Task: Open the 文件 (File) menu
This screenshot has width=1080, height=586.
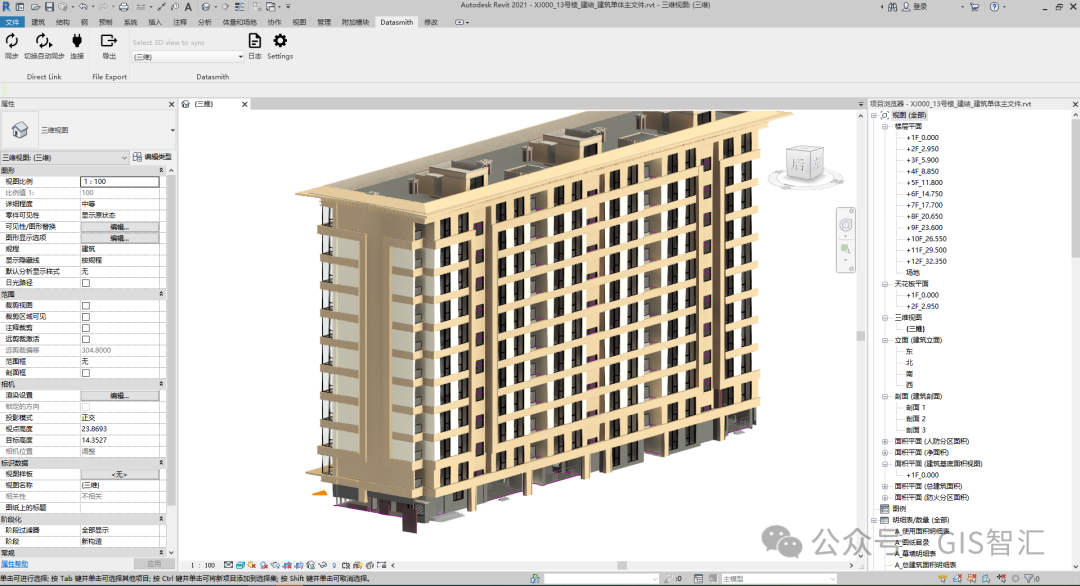Action: pyautogui.click(x=13, y=21)
